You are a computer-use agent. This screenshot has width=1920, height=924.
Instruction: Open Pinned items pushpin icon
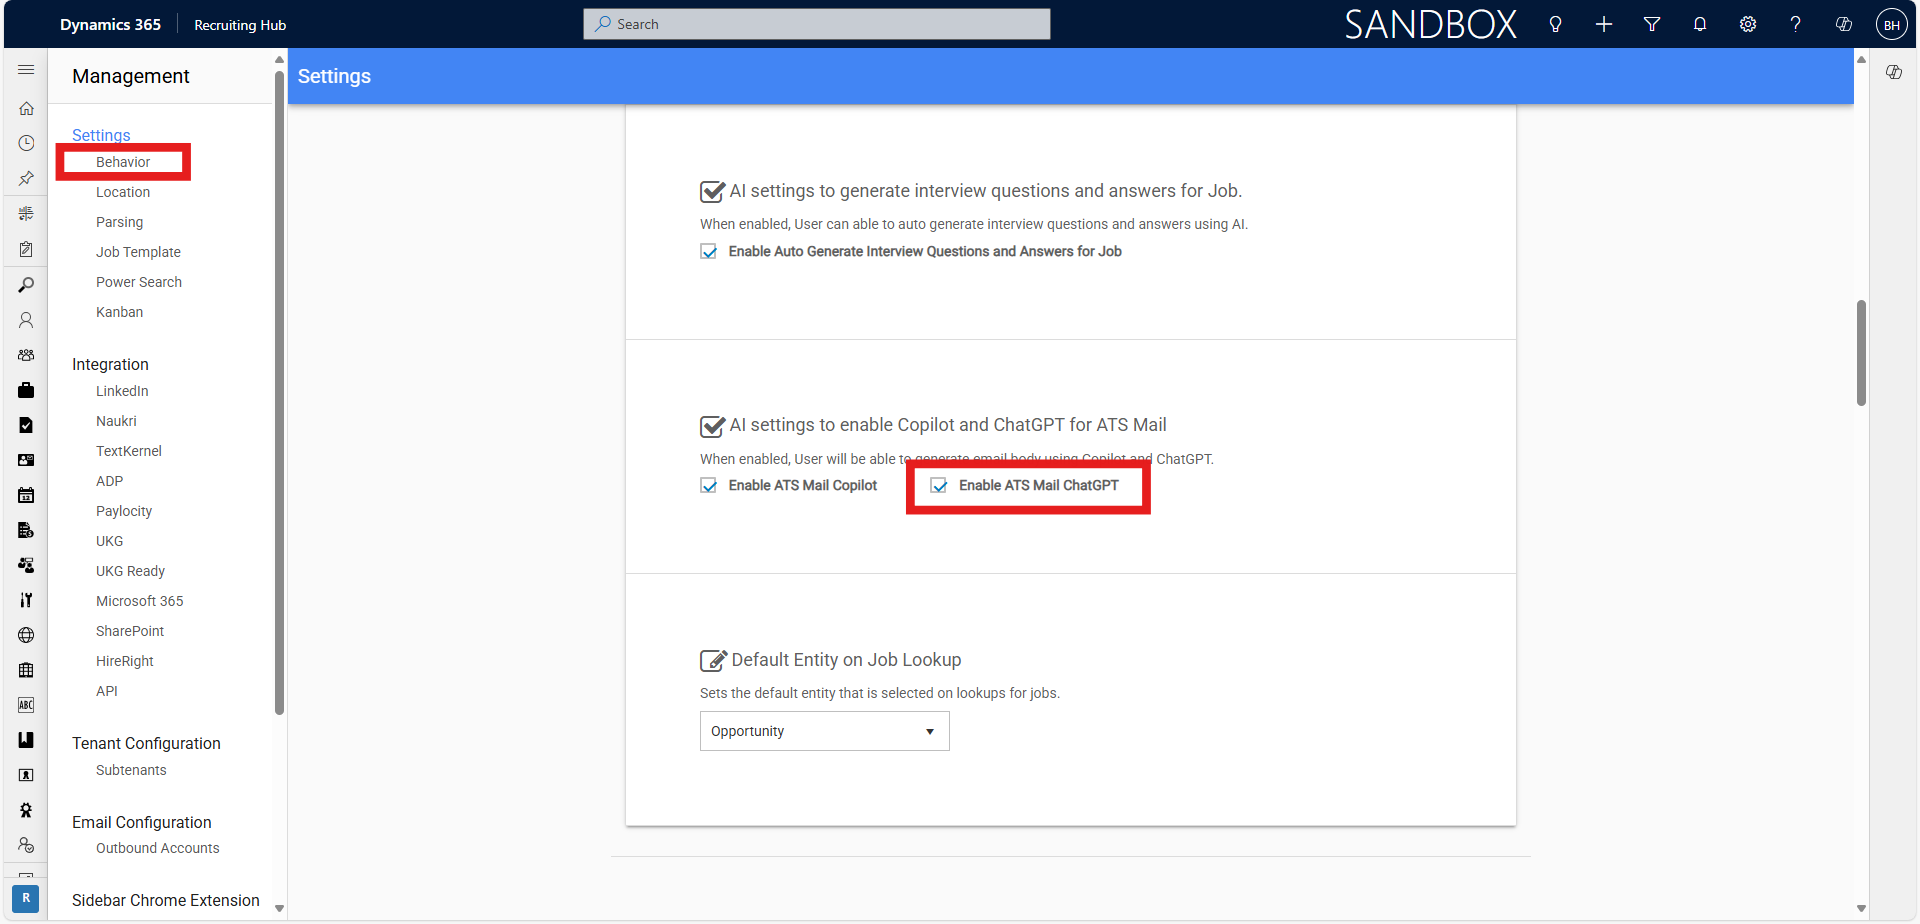(26, 178)
